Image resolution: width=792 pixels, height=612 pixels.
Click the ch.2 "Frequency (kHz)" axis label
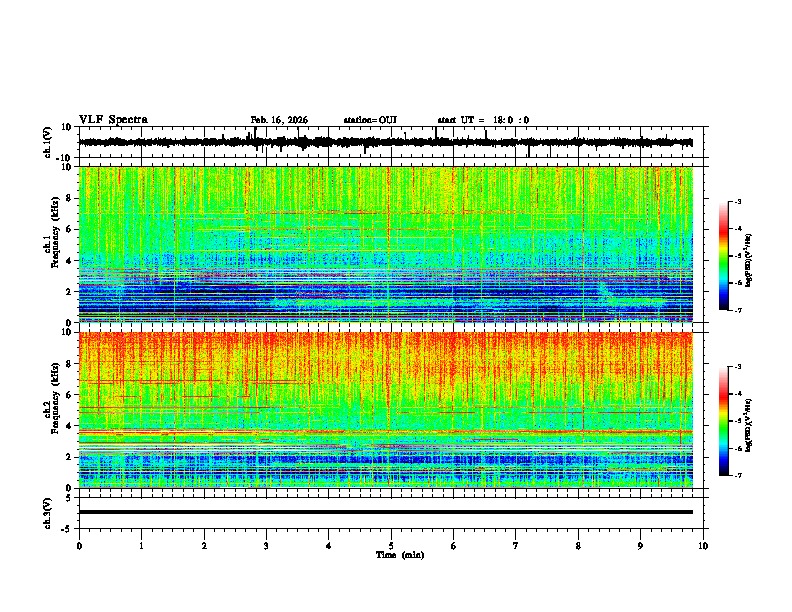coord(55,398)
